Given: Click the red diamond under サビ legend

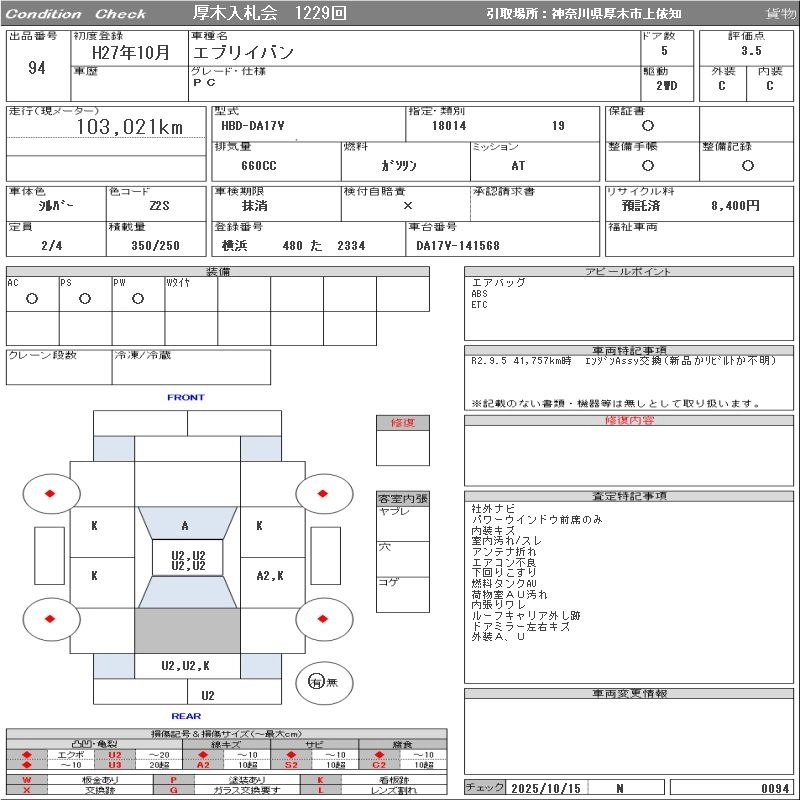Looking at the screenshot, I should point(291,755).
